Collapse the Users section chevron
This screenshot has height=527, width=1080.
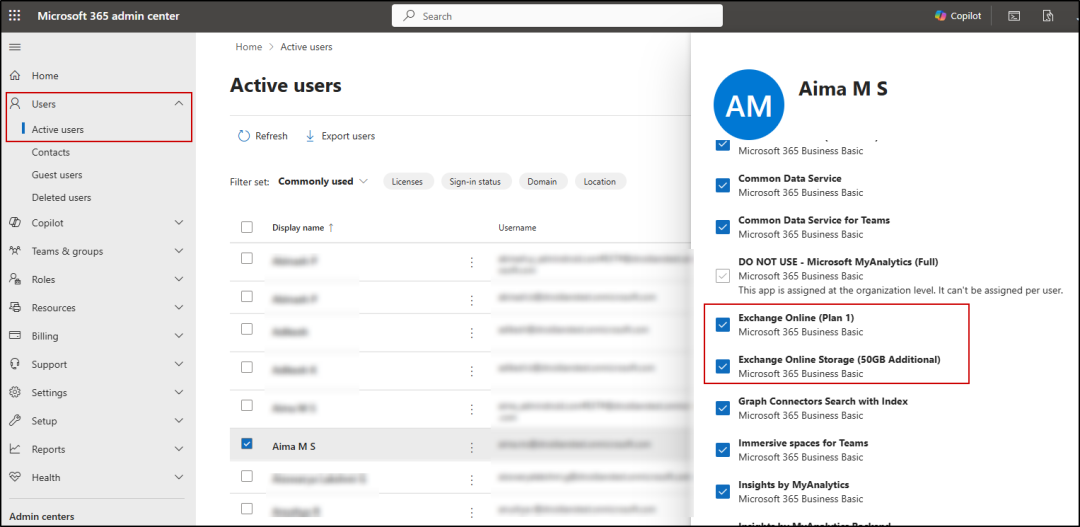coord(179,103)
